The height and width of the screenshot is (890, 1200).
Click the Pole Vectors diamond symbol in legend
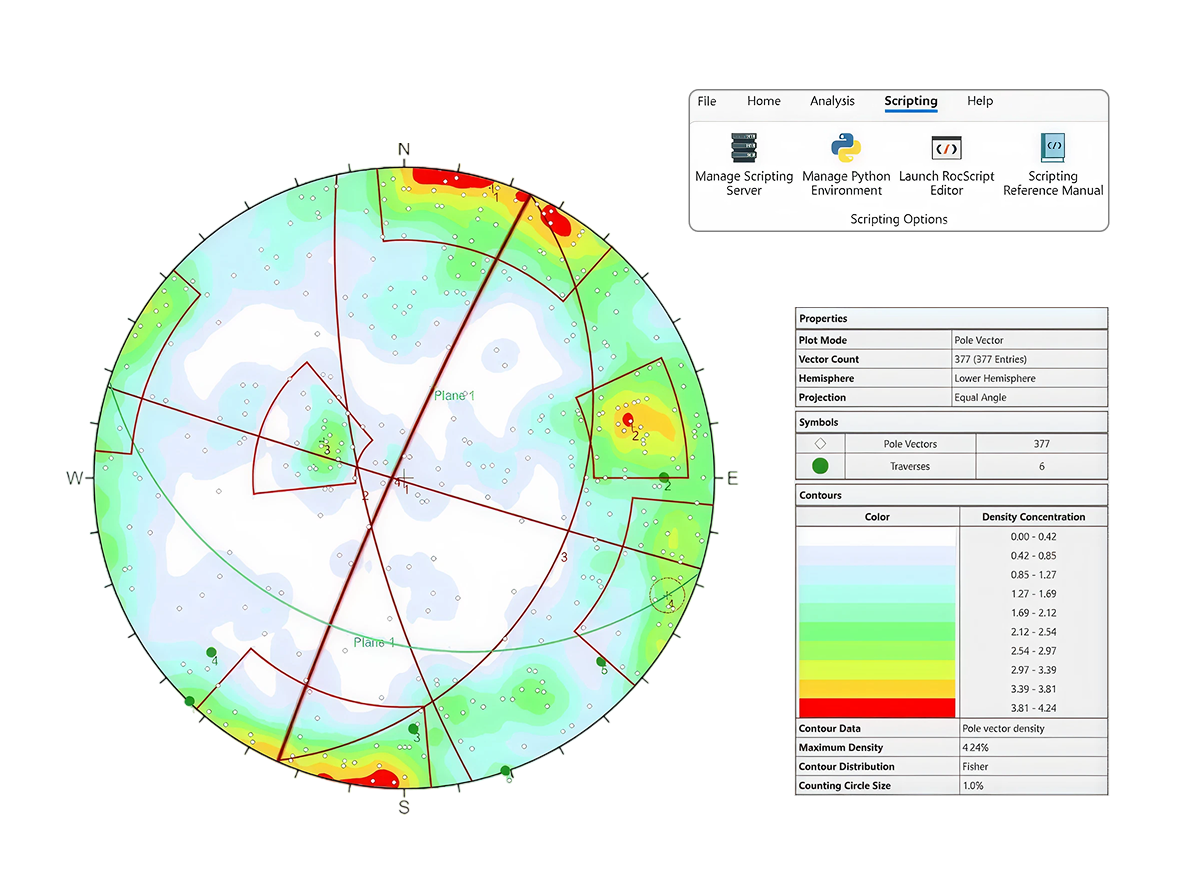pos(820,443)
